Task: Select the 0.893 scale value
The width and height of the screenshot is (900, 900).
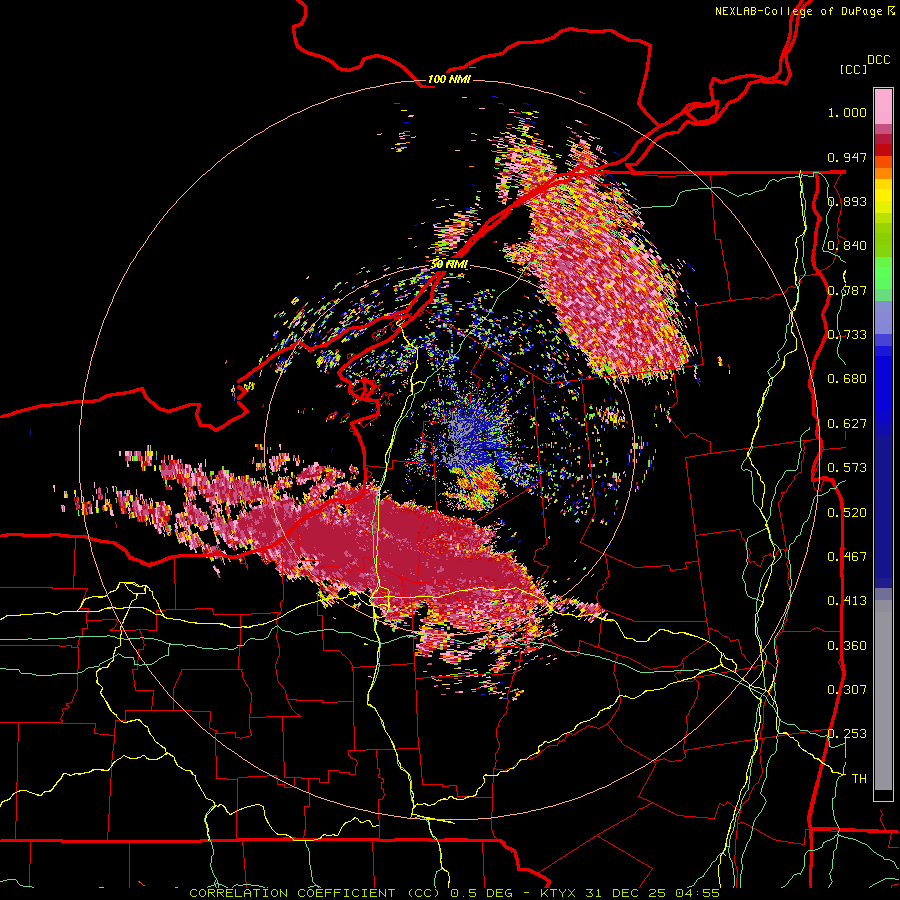Action: coord(847,201)
